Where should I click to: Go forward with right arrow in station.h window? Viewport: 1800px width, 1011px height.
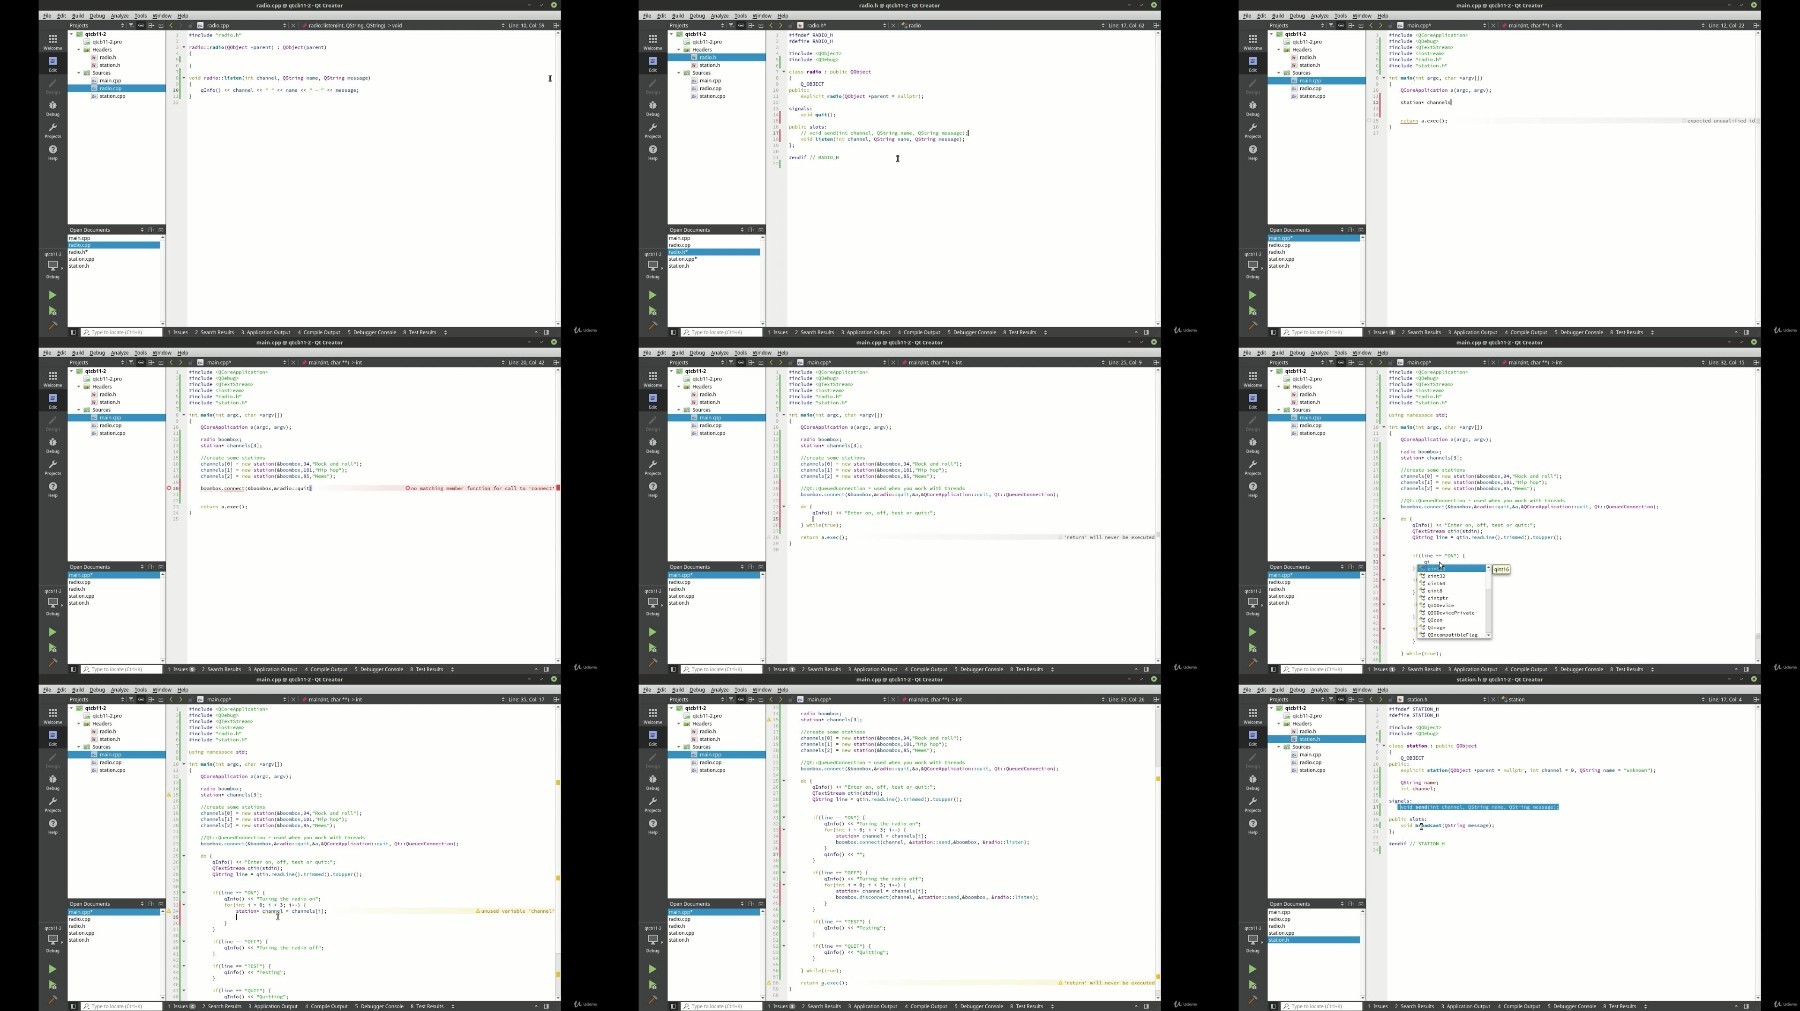coord(1379,699)
